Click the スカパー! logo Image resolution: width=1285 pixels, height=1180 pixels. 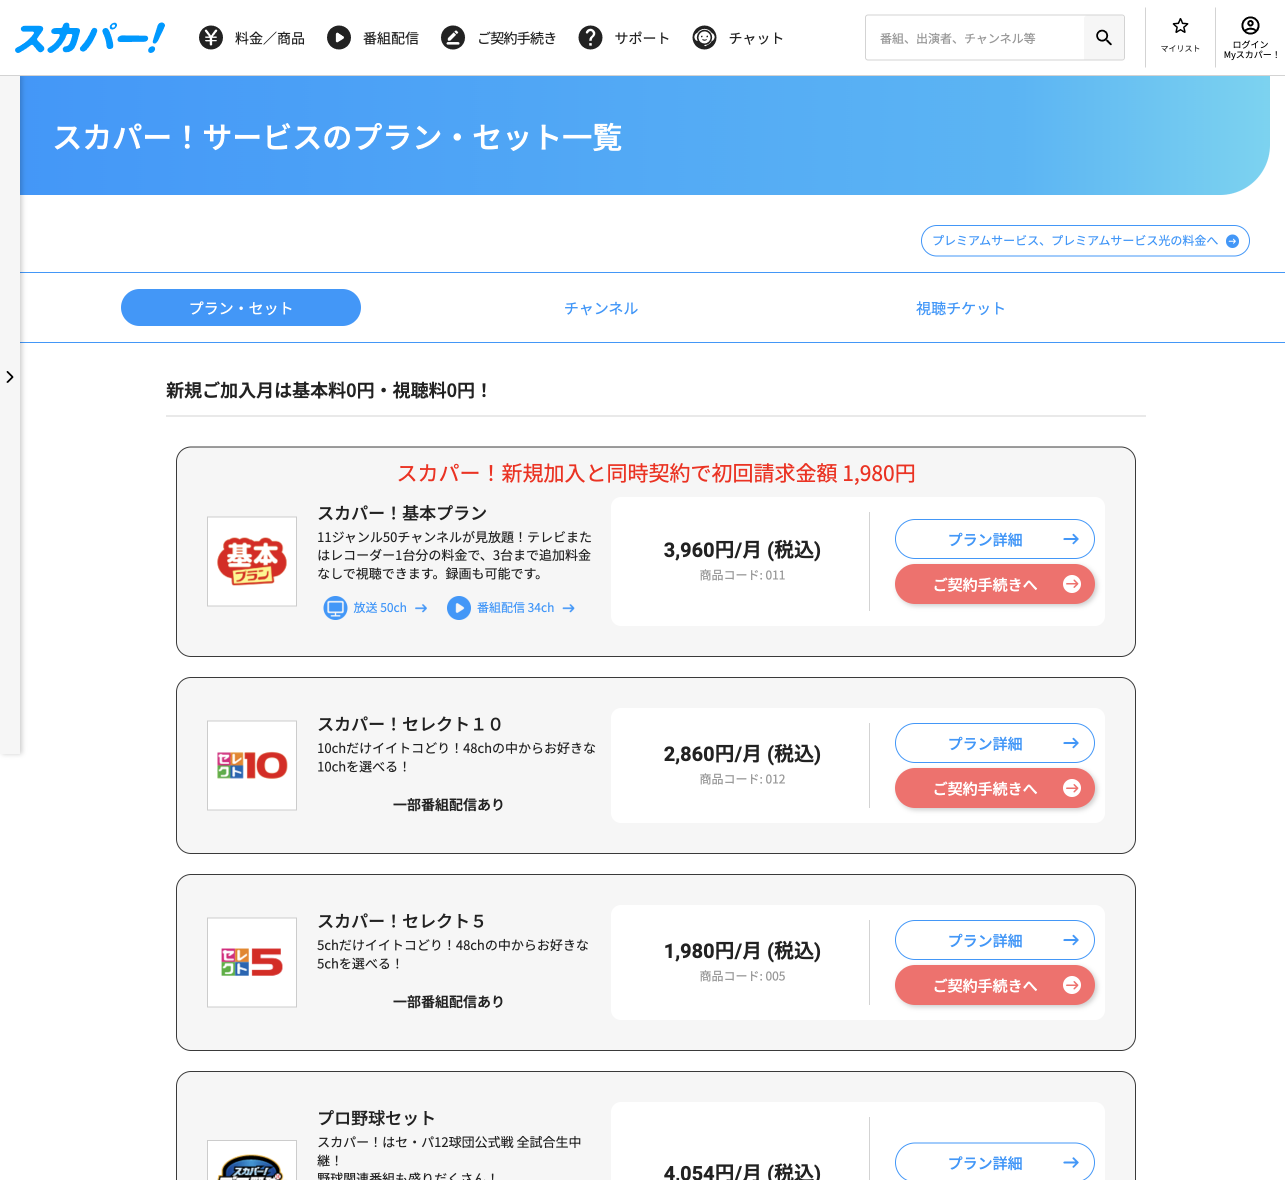pyautogui.click(x=88, y=37)
